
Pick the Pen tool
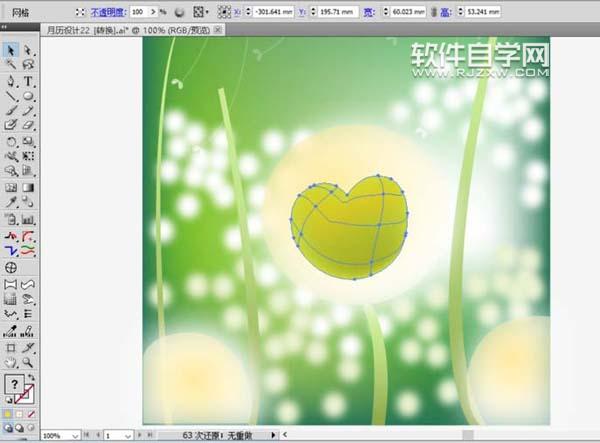click(11, 80)
